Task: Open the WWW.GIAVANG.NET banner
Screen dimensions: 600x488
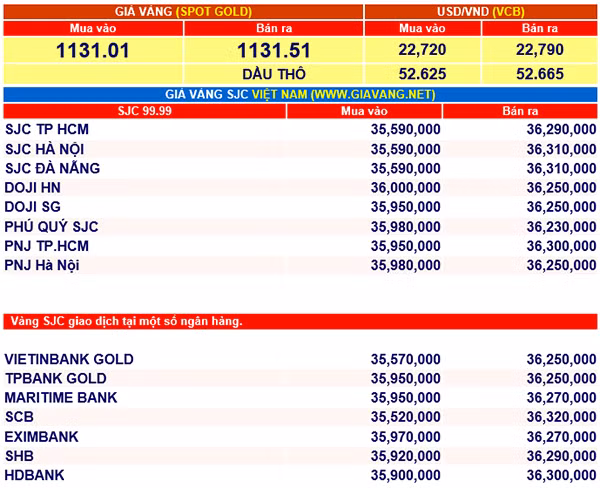Action: 300,95
